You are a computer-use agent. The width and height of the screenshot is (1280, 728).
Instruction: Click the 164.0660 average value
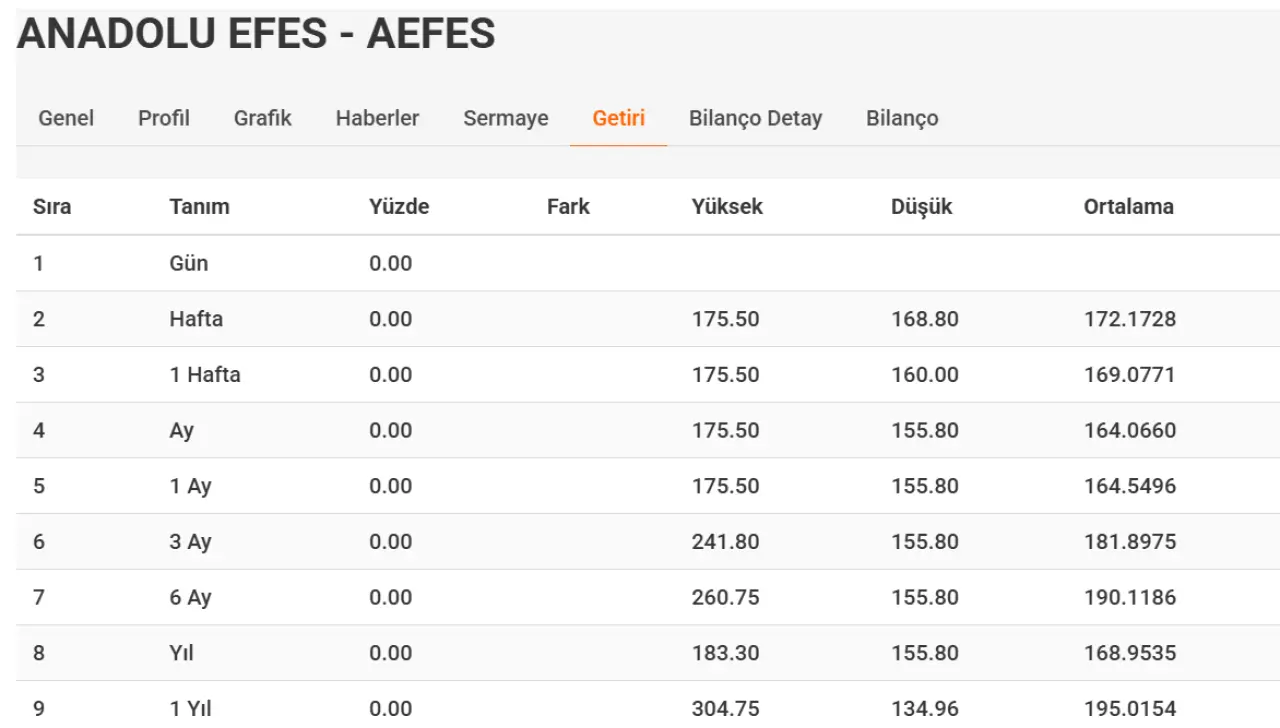(x=1130, y=431)
